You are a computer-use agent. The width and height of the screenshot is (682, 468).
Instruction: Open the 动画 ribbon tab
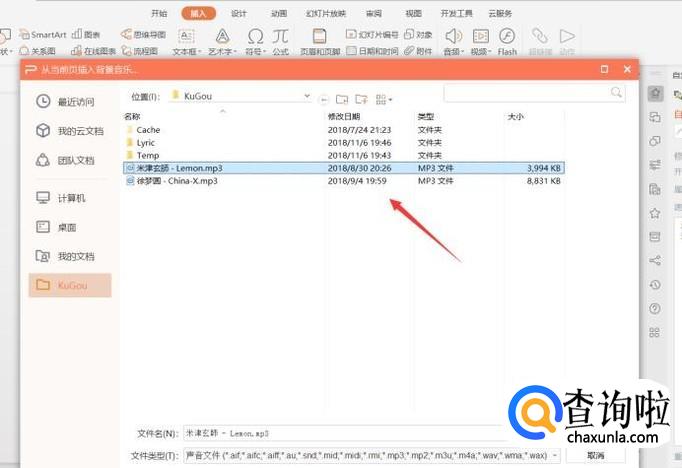coord(279,13)
